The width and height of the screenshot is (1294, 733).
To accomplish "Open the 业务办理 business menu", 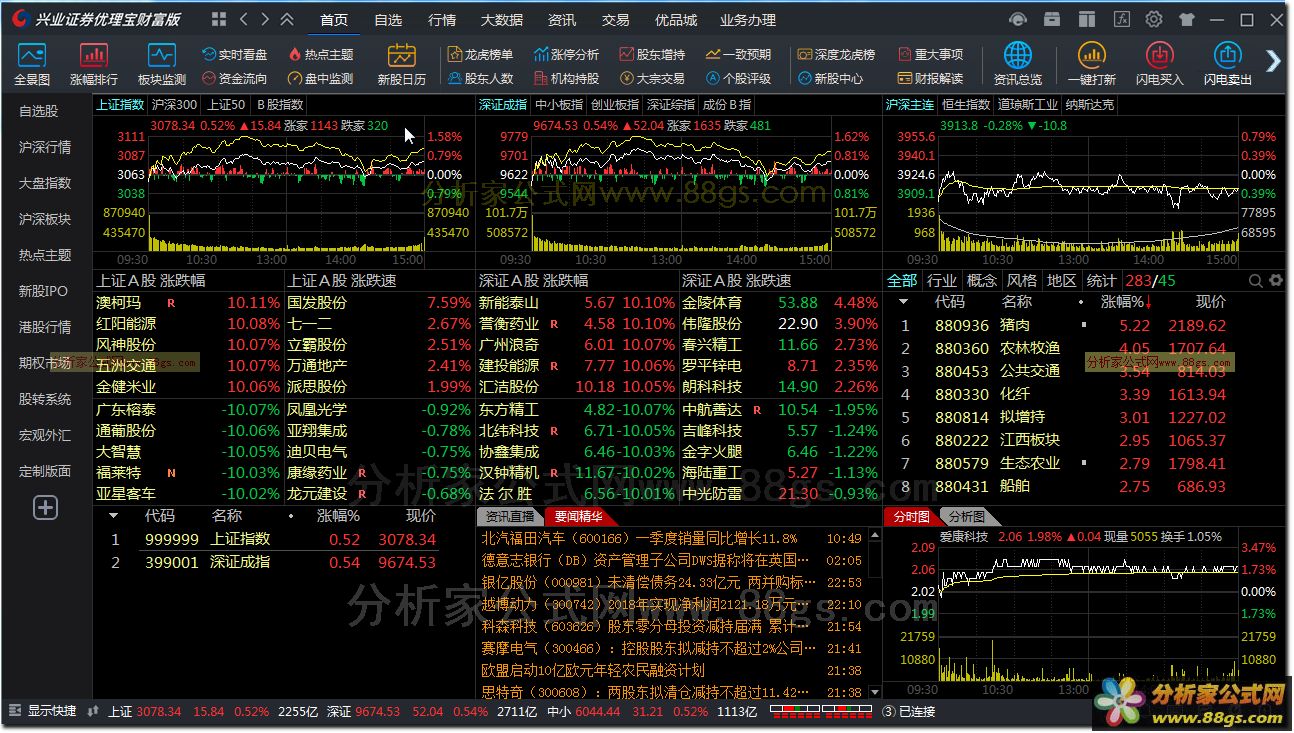I will [x=748, y=20].
